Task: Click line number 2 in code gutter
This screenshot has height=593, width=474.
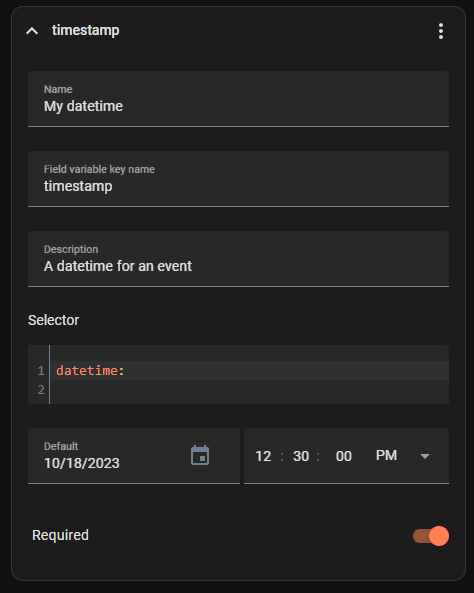Action: [x=41, y=390]
